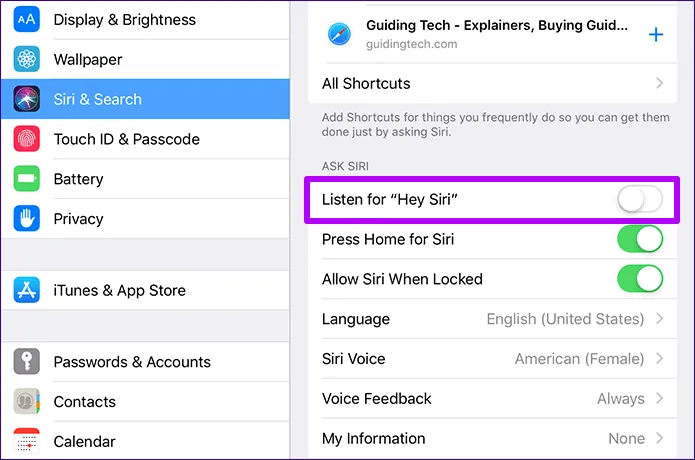Tap the Touch ID fingerprint icon
695x460 pixels.
27,139
